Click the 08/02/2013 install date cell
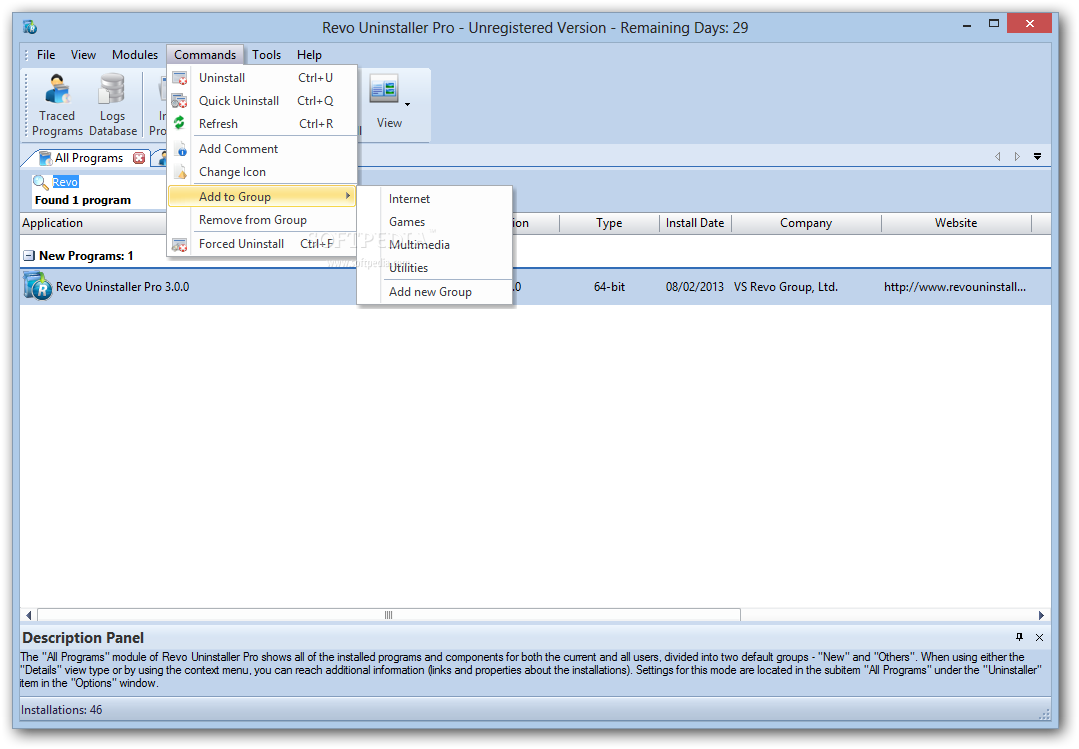This screenshot has width=1079, height=749. pyautogui.click(x=694, y=287)
